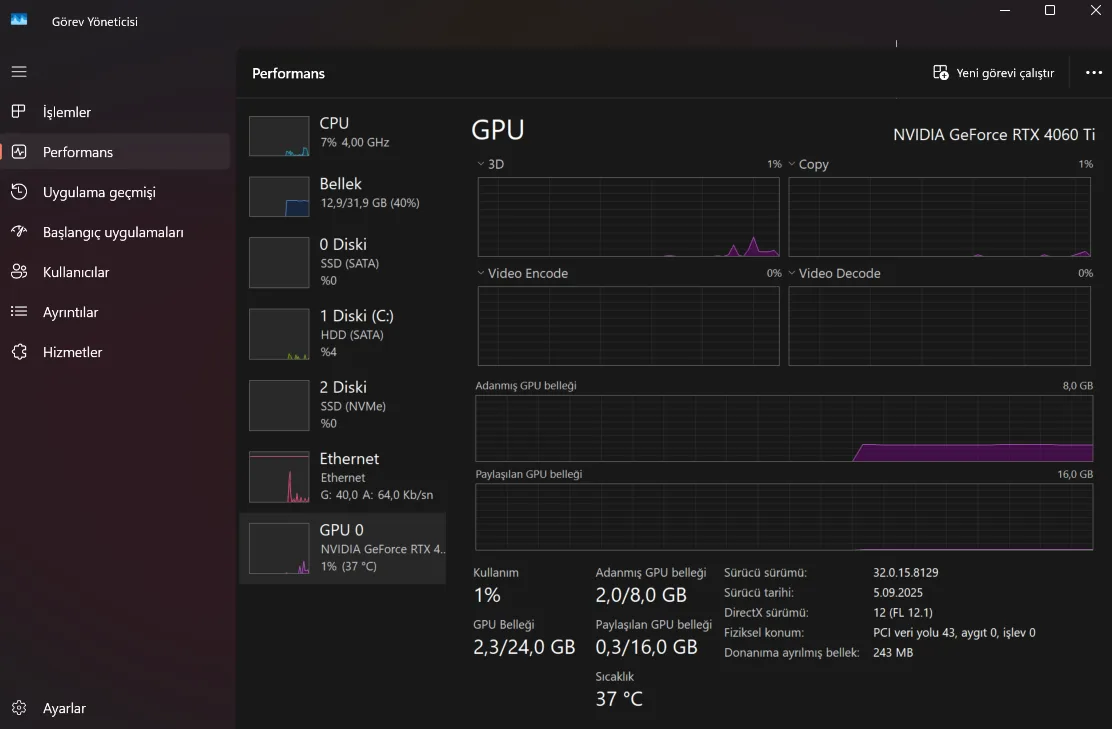Click the 0,3/16,0 GB shared memory value

point(647,647)
